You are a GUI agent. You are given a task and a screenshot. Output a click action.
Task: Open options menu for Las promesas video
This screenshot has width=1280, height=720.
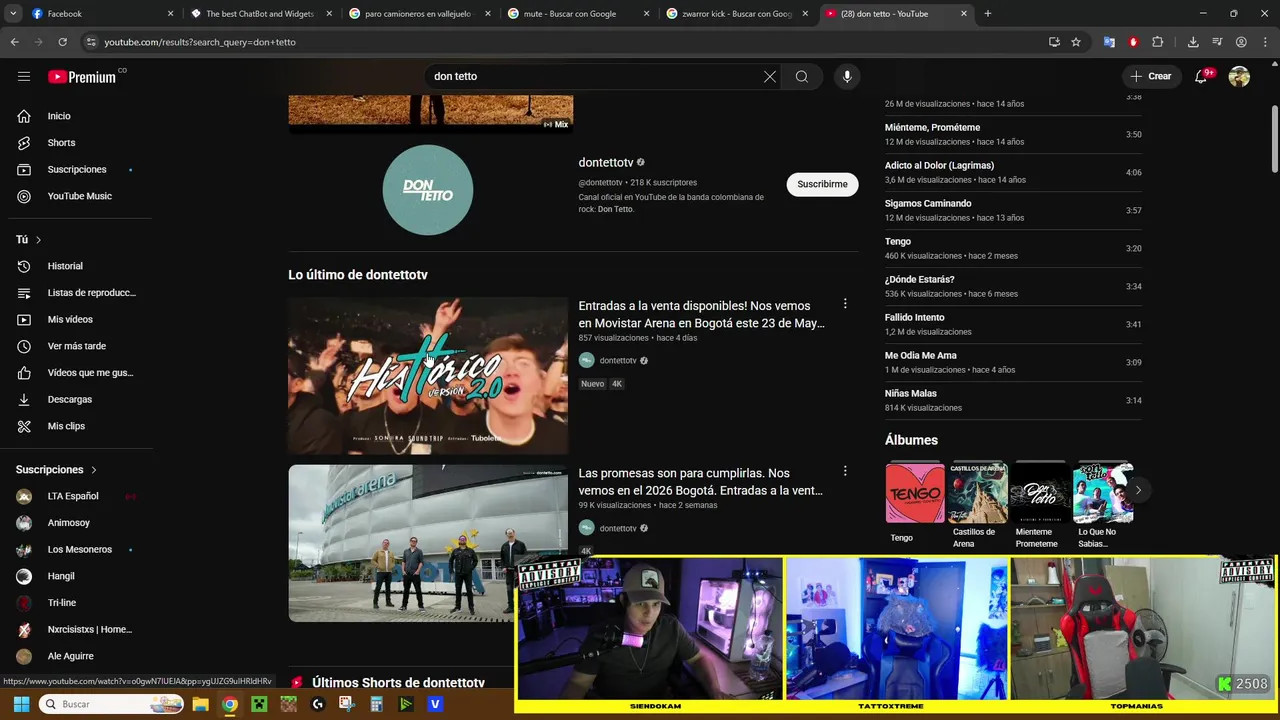pyautogui.click(x=845, y=471)
